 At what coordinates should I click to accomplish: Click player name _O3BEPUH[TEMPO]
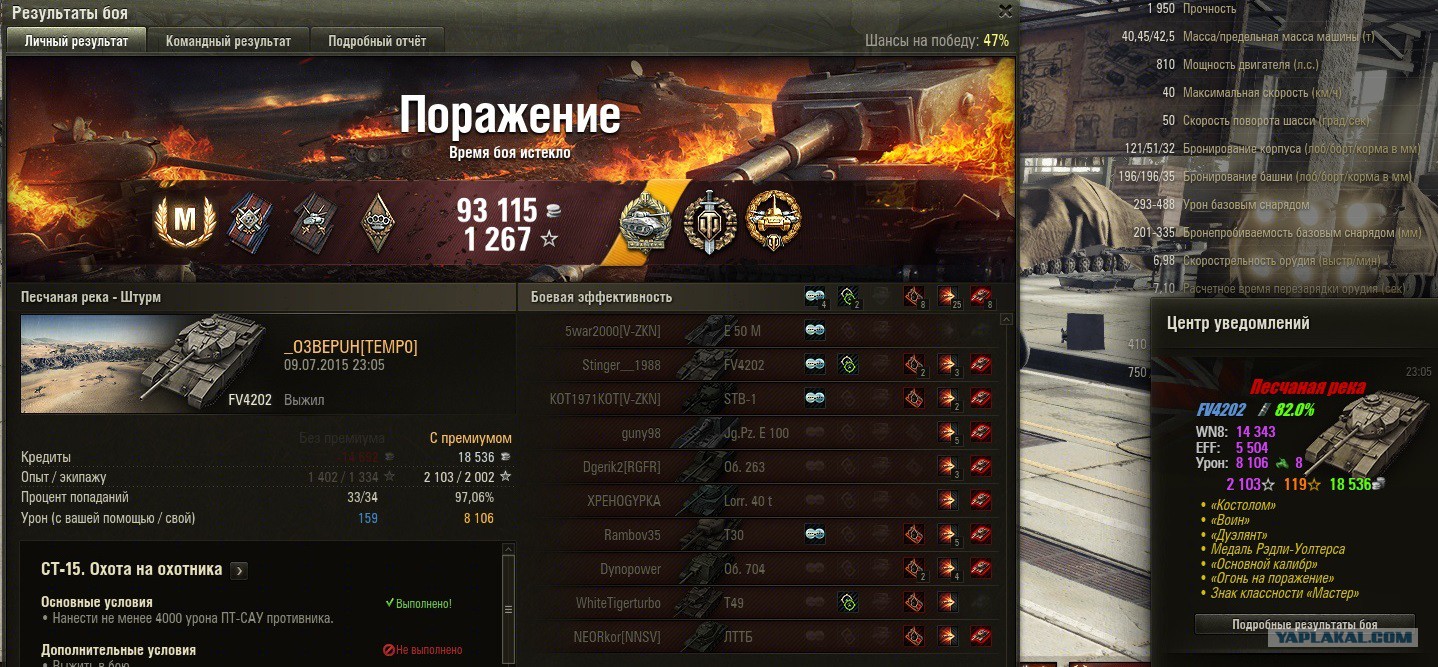(351, 347)
